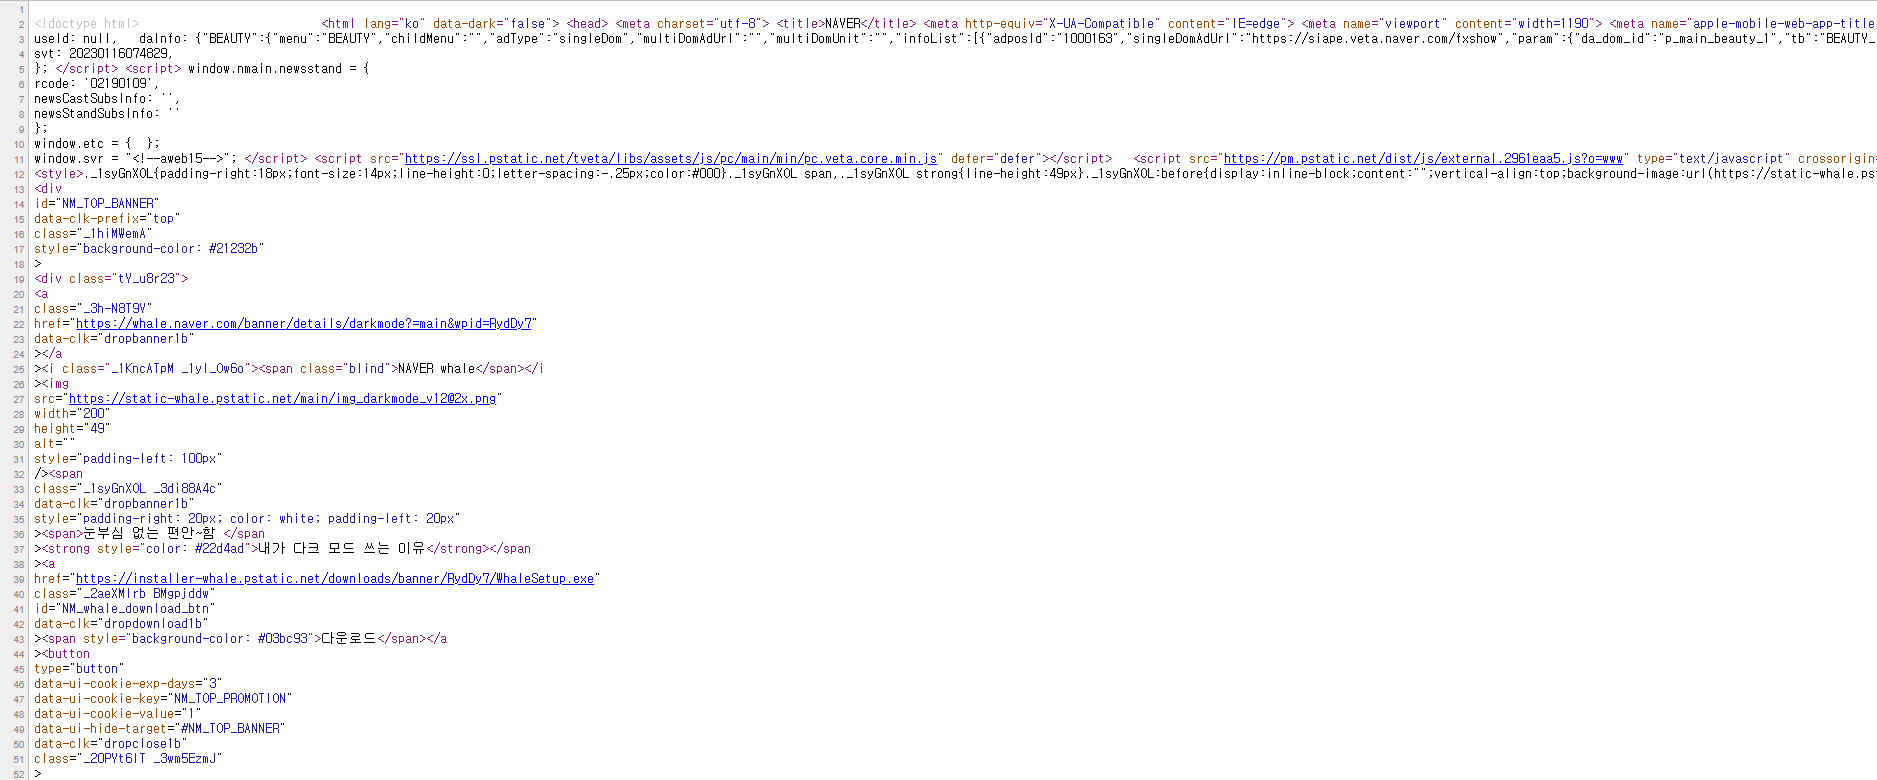Click the class="_1syGnXOL _3di88A4c" attribute
Viewport: 1877px width, 780px height.
(x=128, y=488)
